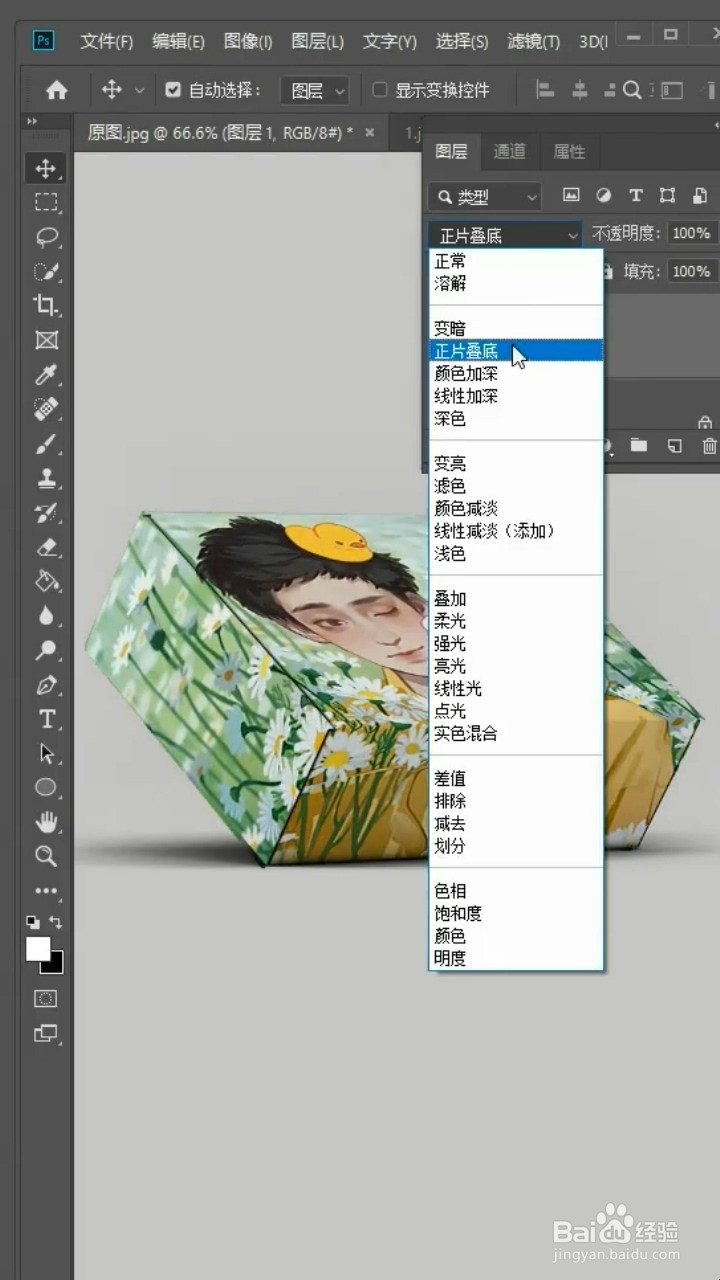Select the Dodge tool

(46, 650)
